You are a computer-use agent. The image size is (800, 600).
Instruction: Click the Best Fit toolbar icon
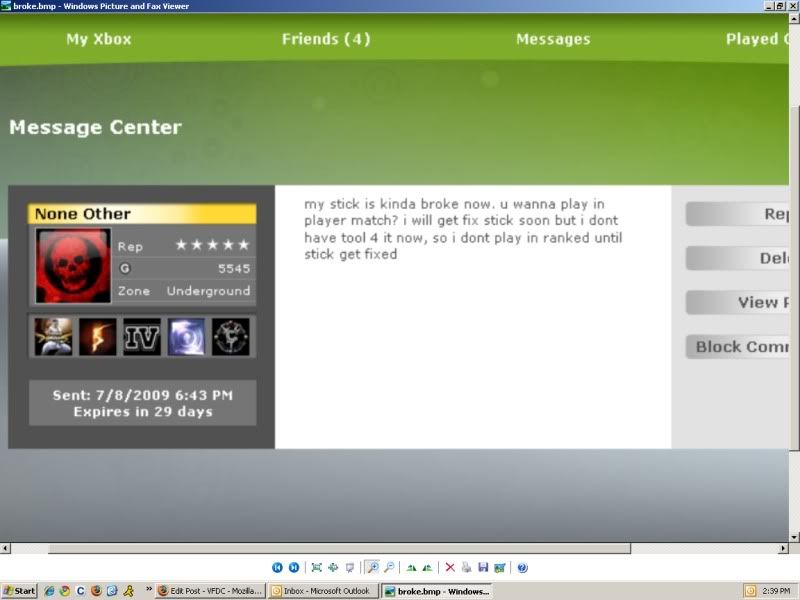316,567
